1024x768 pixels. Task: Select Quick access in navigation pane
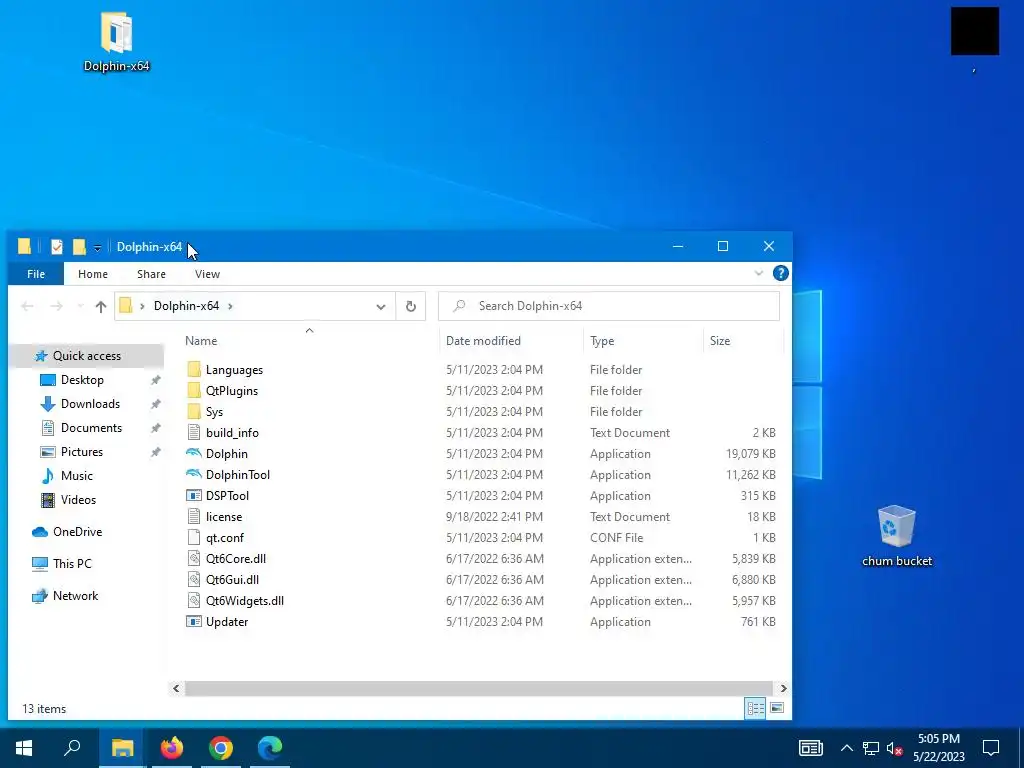pos(87,356)
